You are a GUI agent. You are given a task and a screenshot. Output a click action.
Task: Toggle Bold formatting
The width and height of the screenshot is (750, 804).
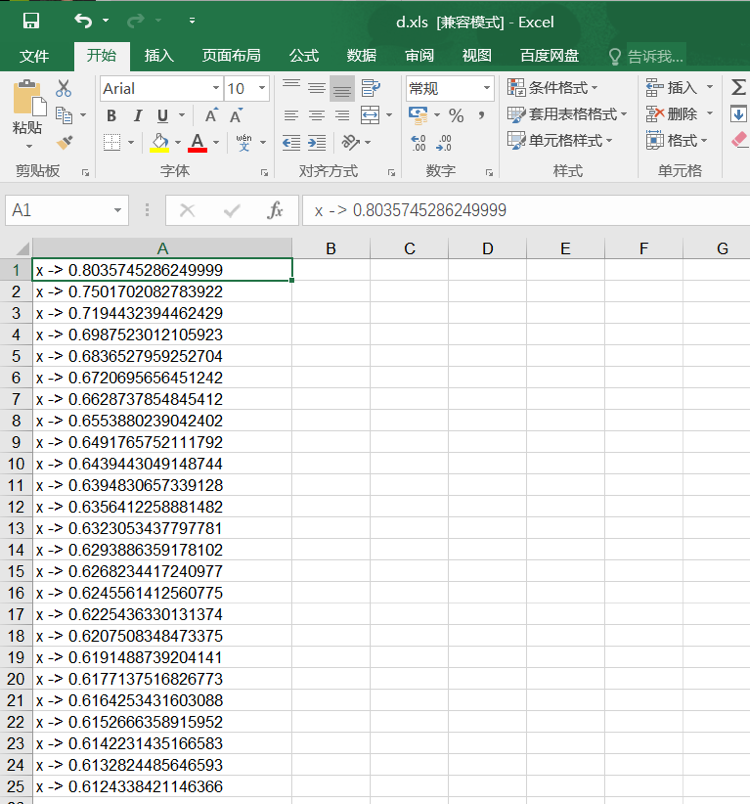tap(112, 116)
